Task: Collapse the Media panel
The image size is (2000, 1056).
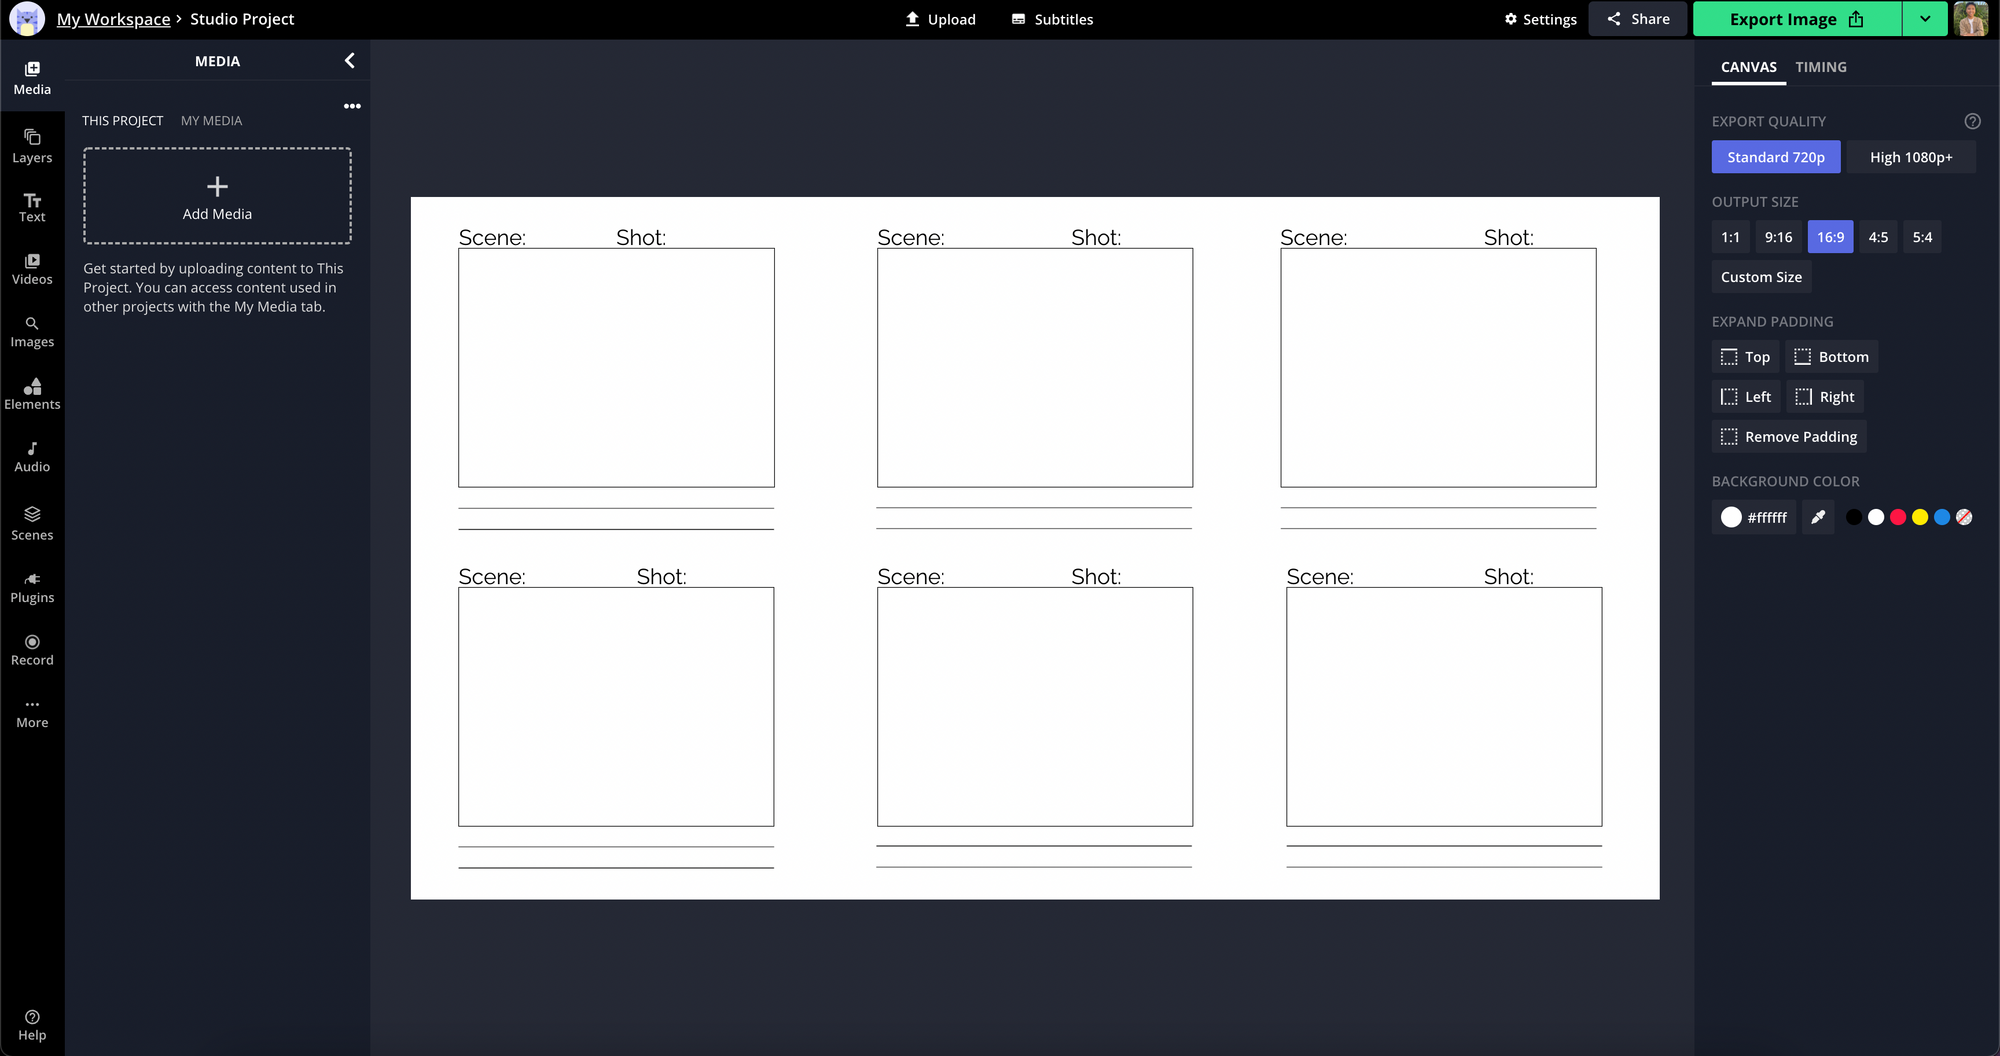Action: tap(349, 61)
